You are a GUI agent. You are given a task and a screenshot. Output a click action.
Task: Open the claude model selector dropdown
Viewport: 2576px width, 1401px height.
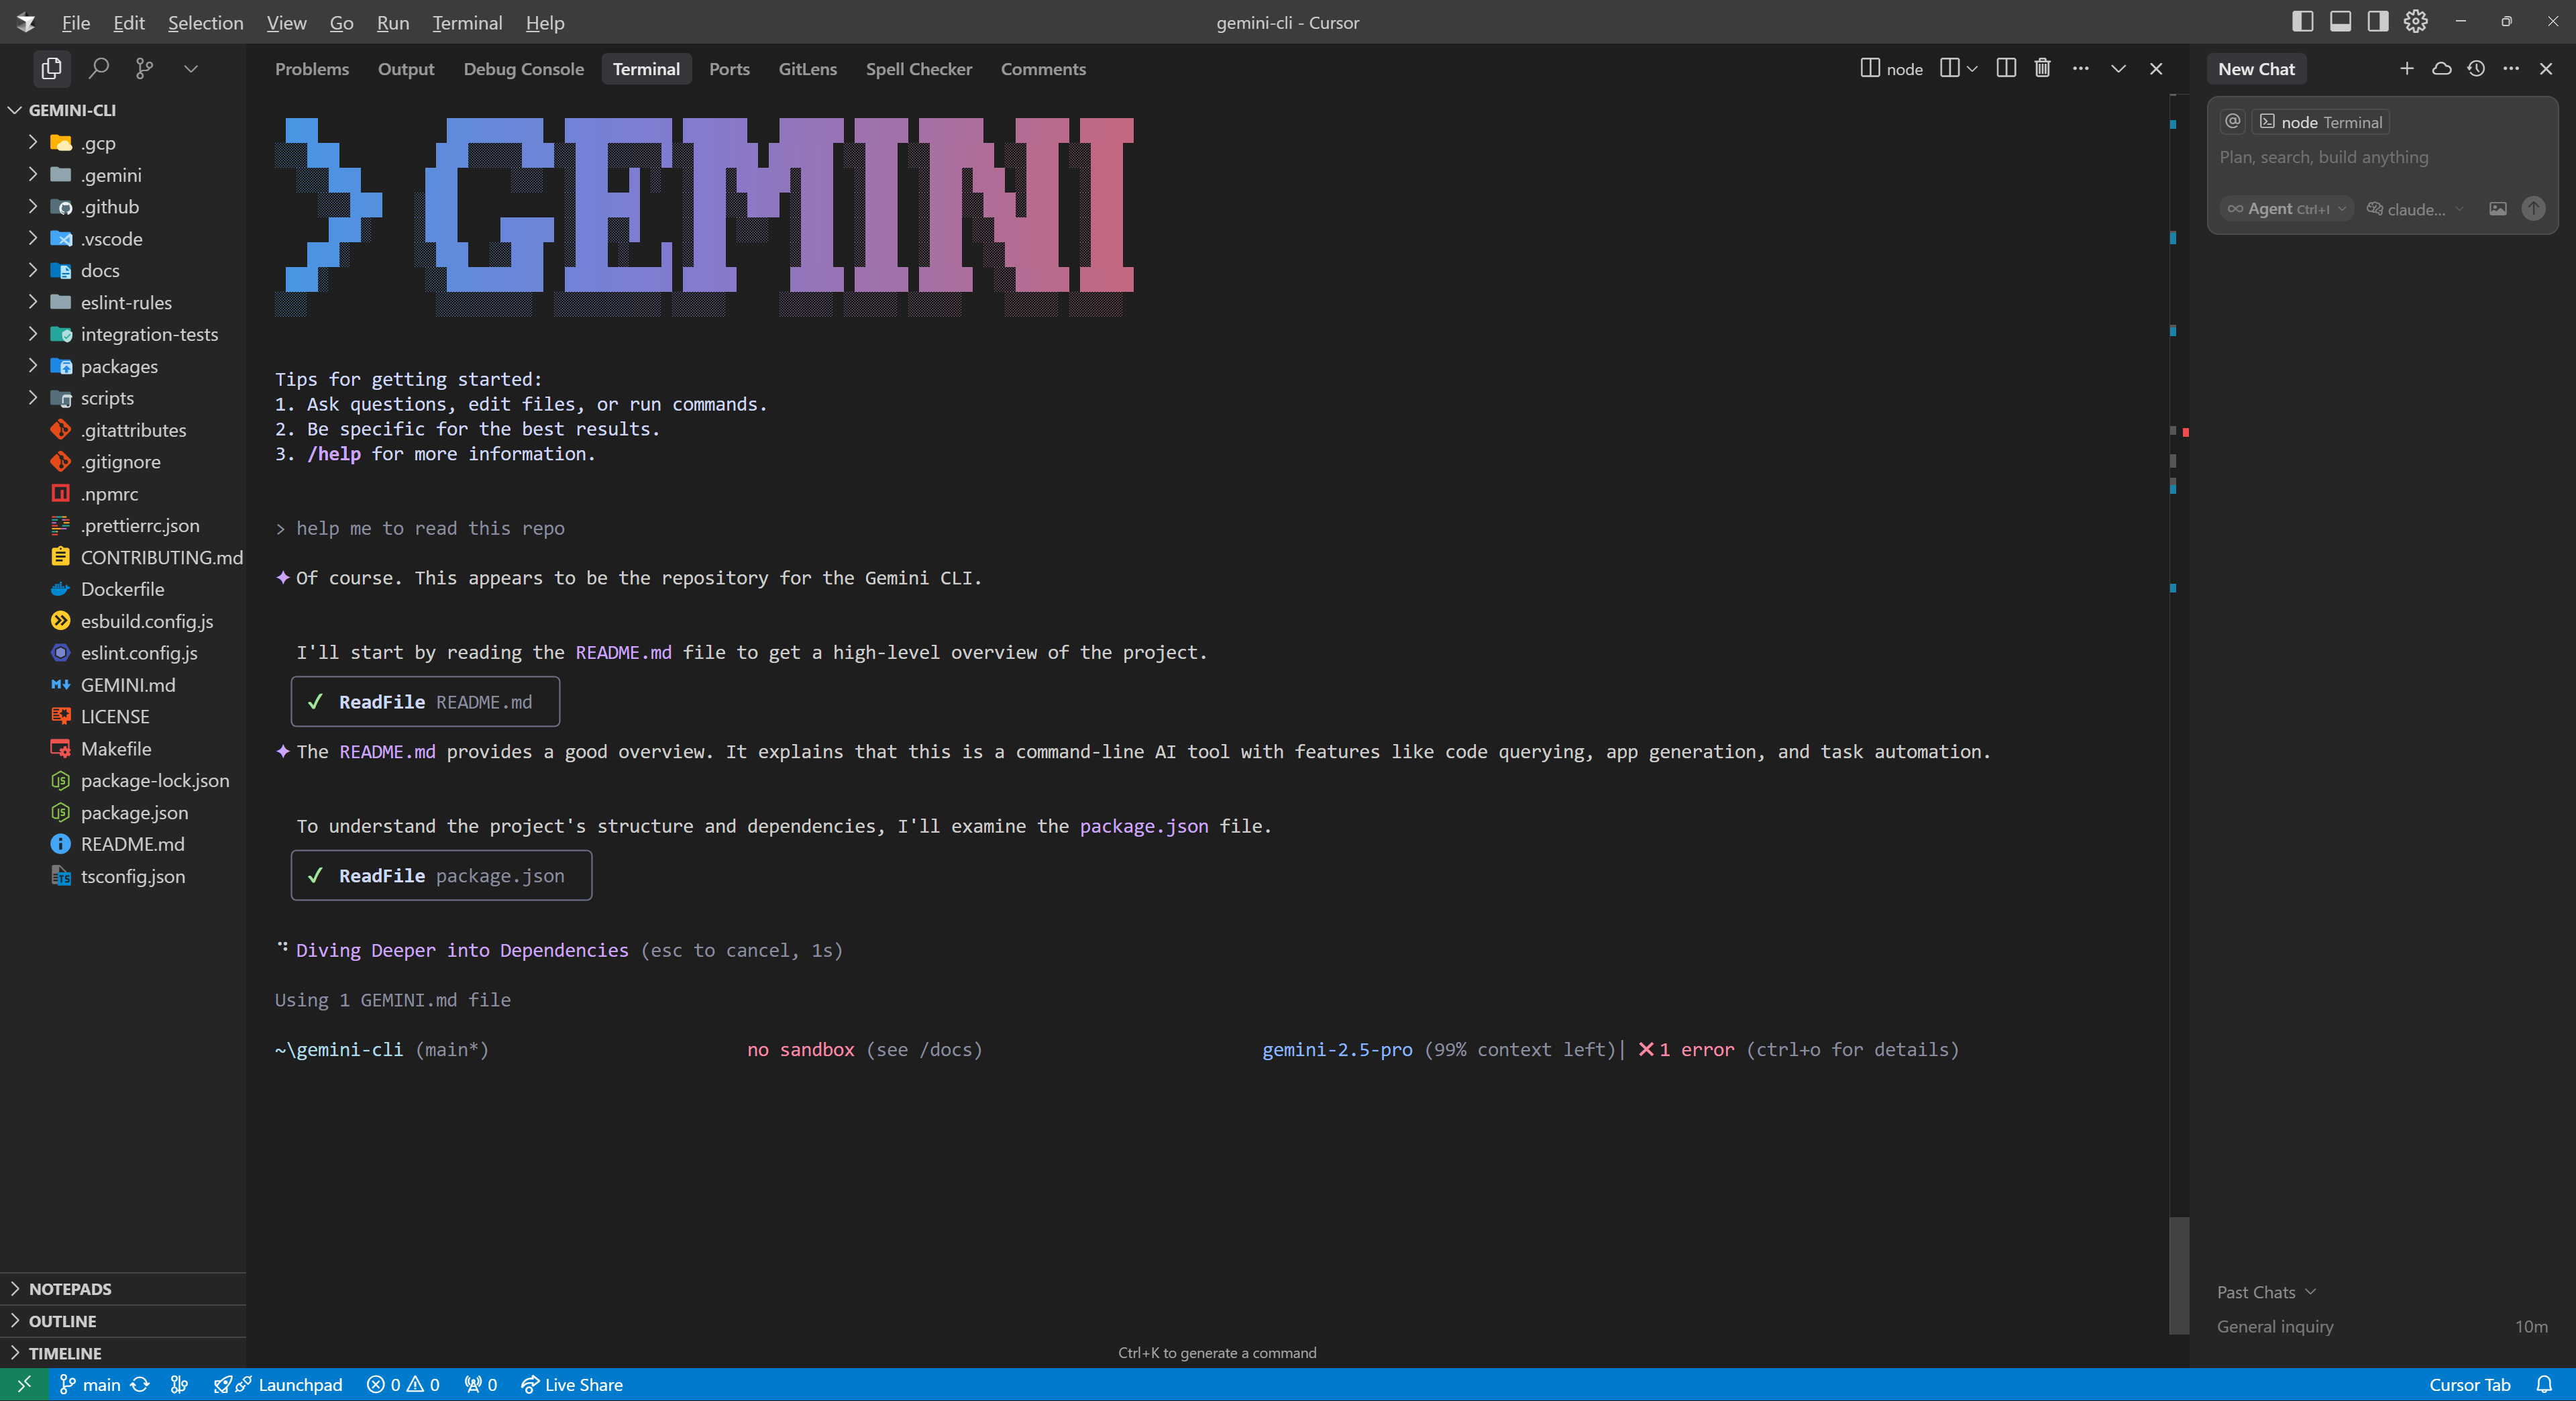pyautogui.click(x=2414, y=208)
